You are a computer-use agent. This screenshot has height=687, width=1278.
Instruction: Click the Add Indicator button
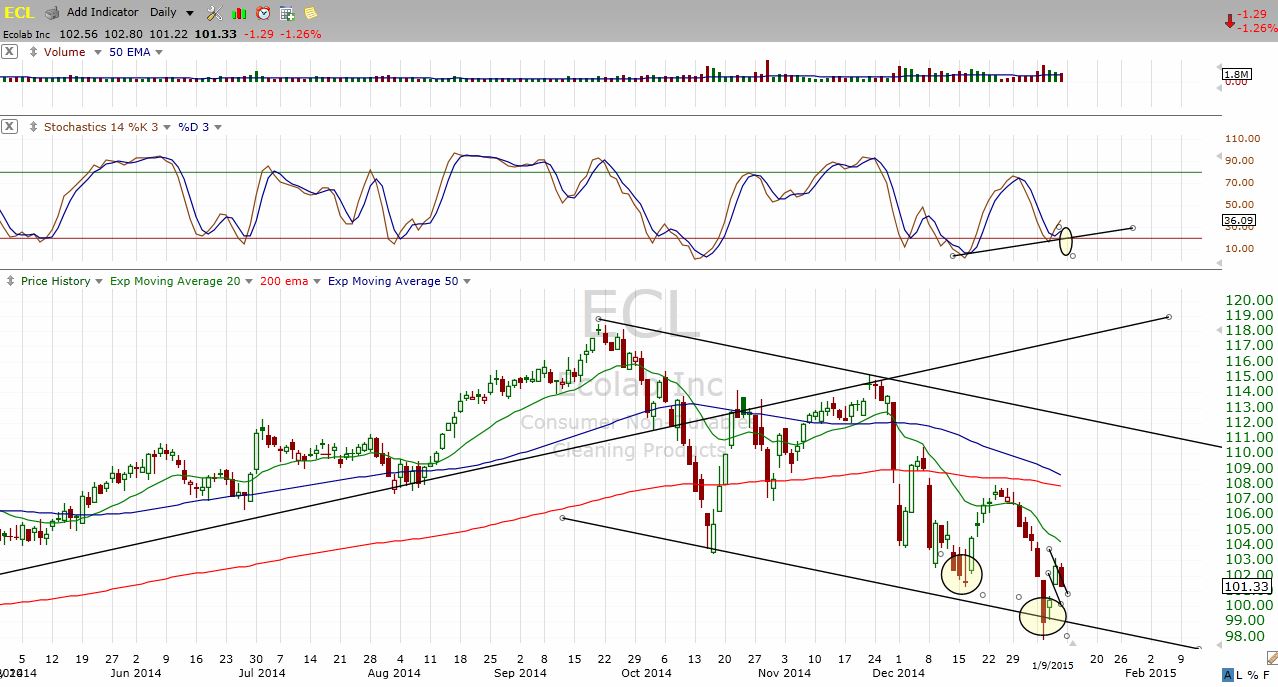(102, 13)
